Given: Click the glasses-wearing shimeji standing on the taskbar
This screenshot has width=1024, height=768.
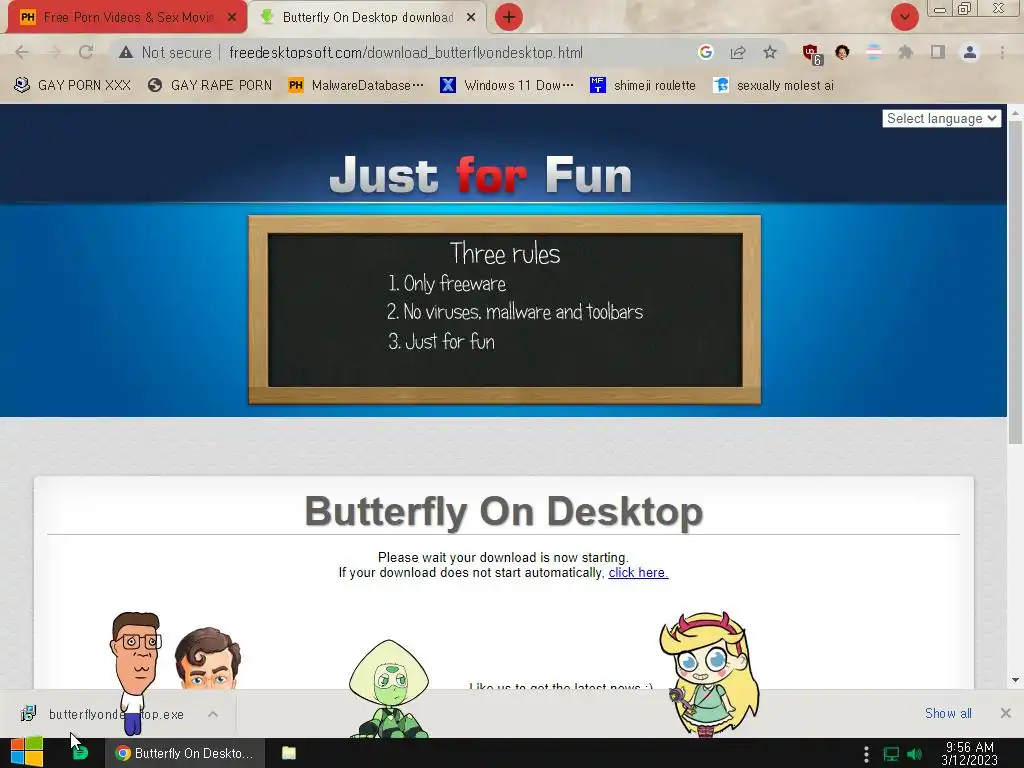Looking at the screenshot, I should point(135,673).
